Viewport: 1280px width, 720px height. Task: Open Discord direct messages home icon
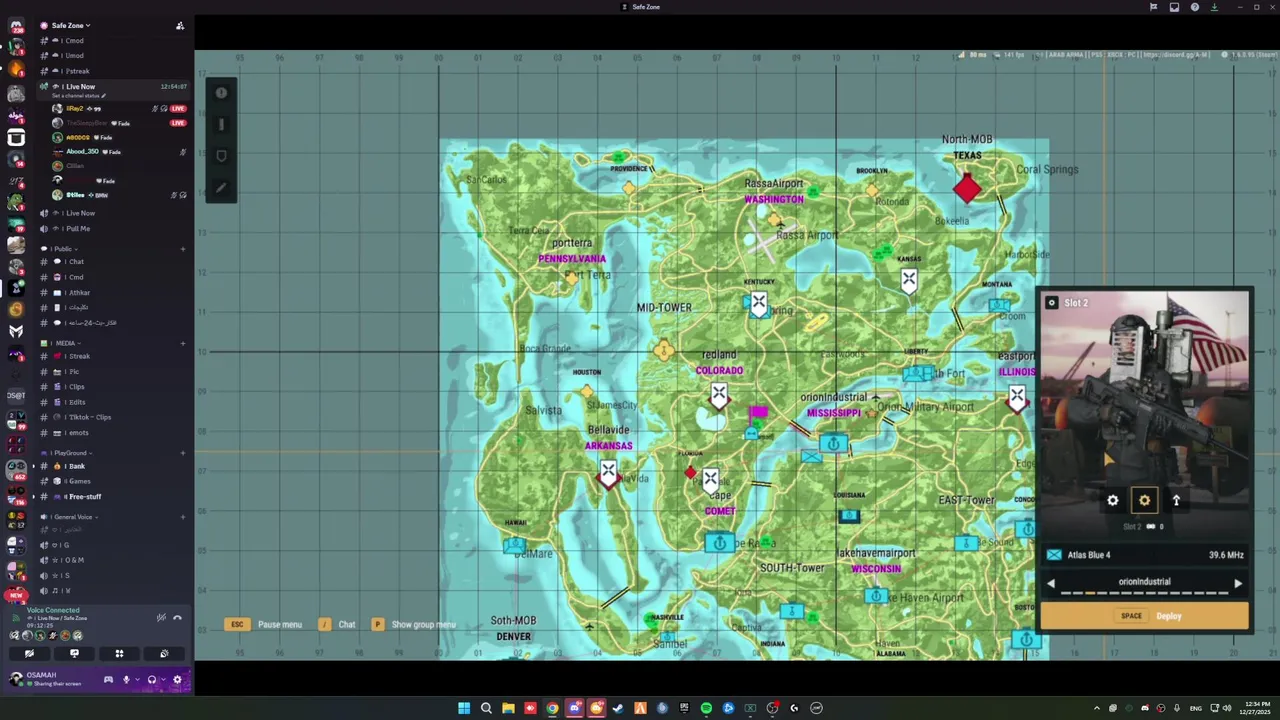coord(16,25)
